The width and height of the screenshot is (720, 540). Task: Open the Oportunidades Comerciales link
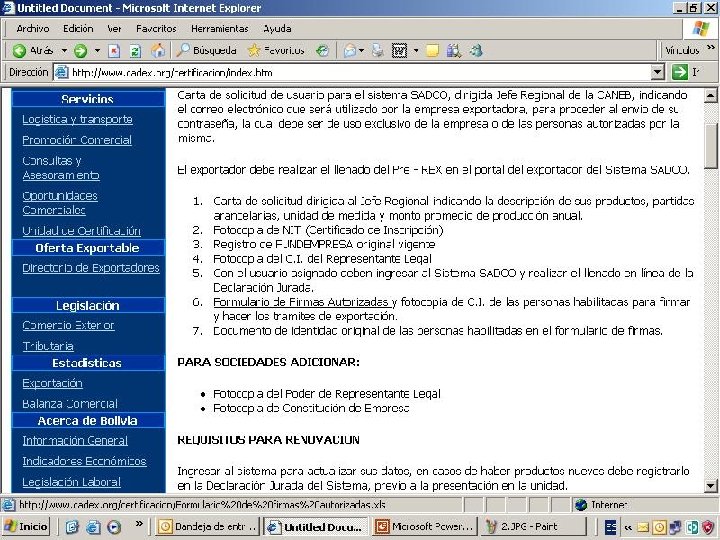click(x=60, y=202)
